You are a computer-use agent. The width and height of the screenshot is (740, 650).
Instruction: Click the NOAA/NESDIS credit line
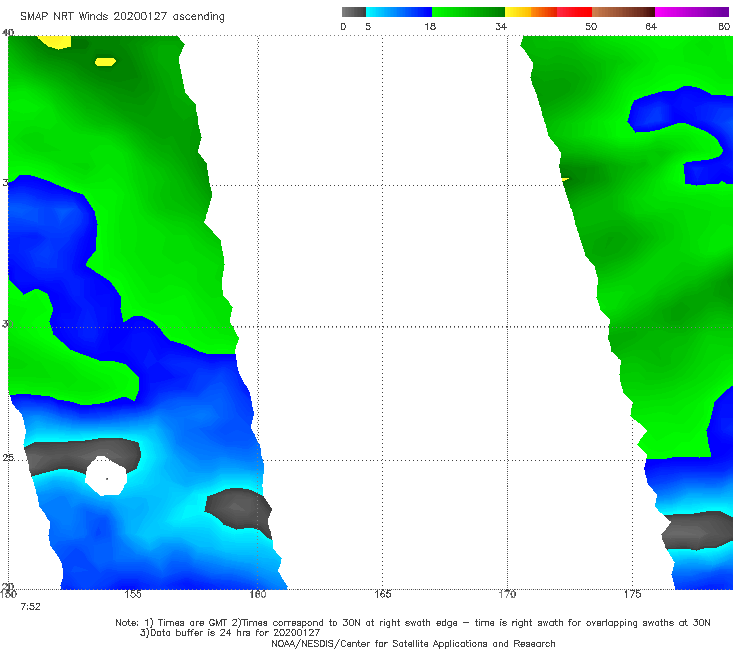point(413,644)
